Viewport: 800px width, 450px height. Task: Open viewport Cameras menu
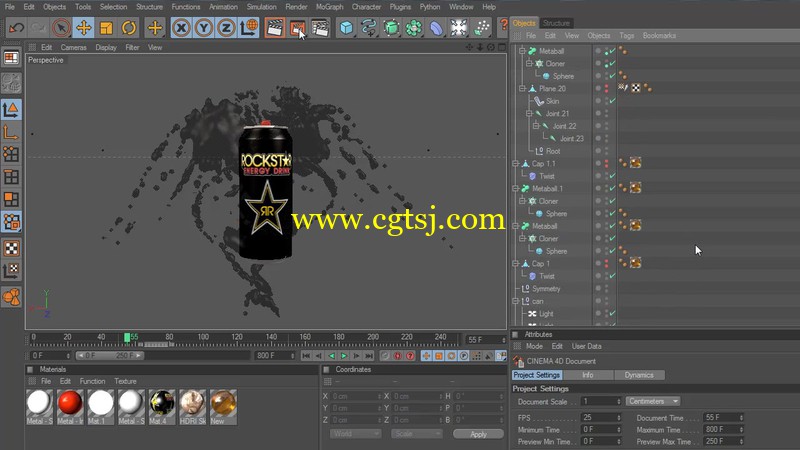click(73, 47)
